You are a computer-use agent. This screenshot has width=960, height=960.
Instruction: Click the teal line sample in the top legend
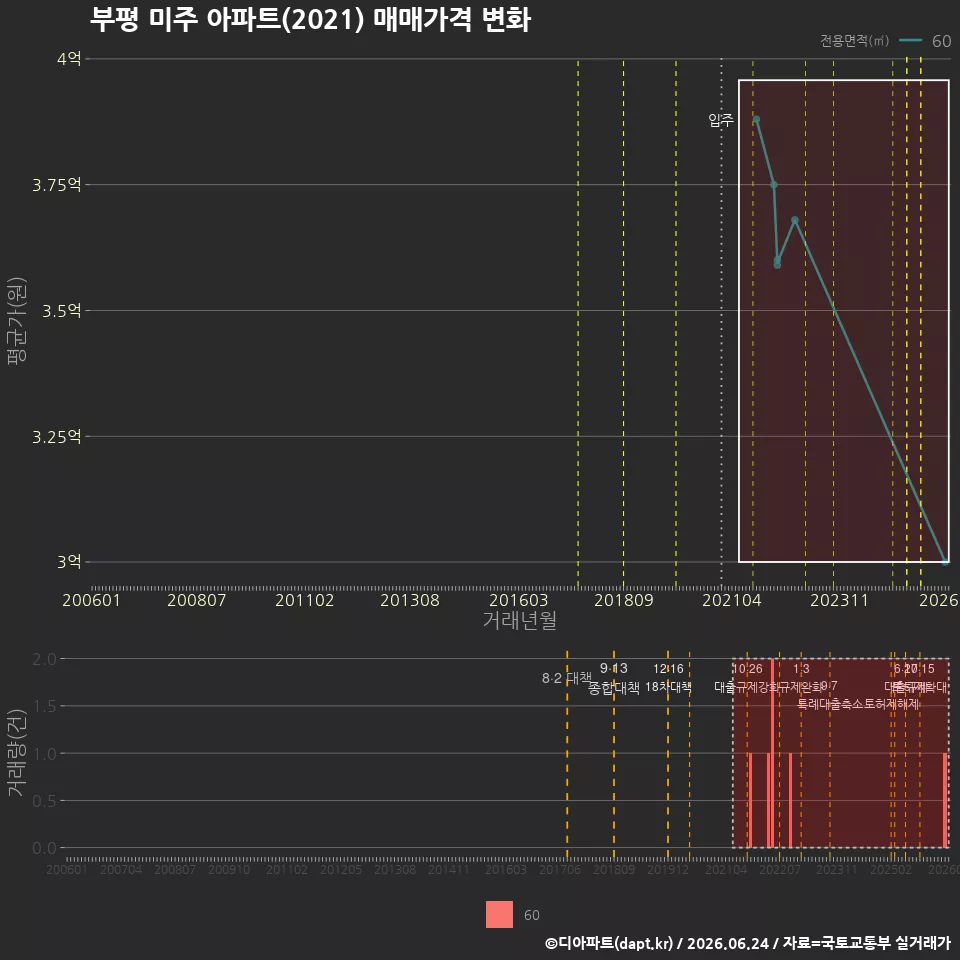[910, 41]
